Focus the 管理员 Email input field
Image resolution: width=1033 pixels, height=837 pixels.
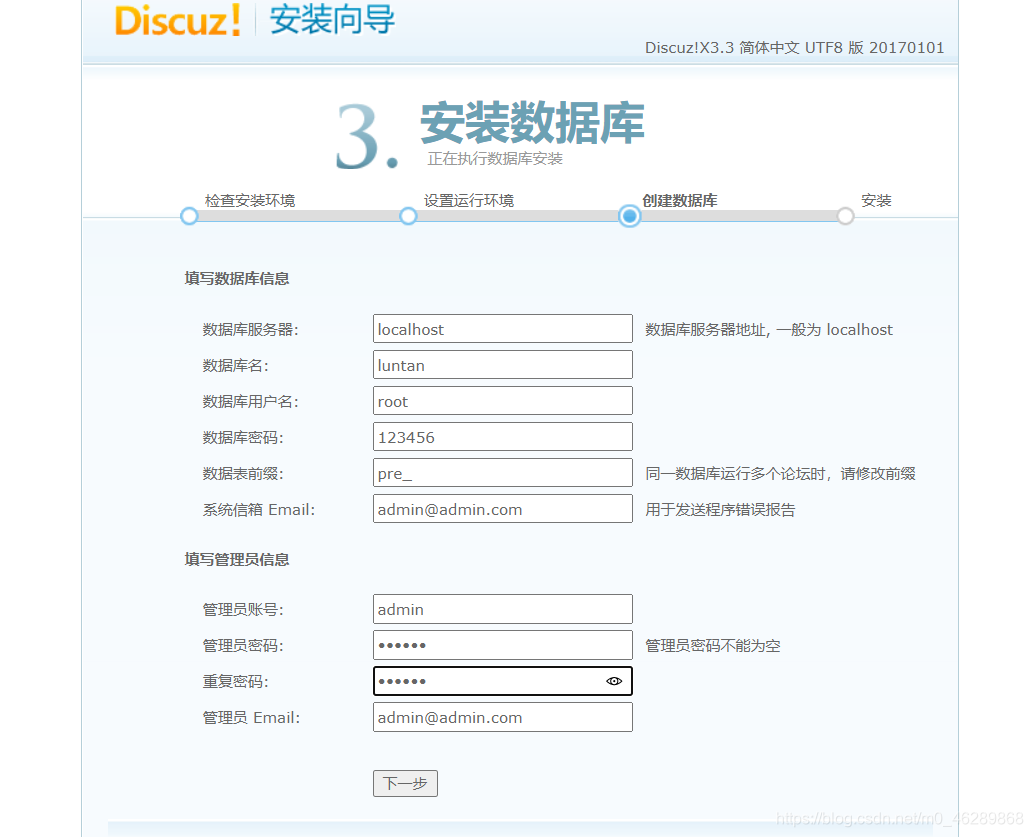click(x=503, y=717)
